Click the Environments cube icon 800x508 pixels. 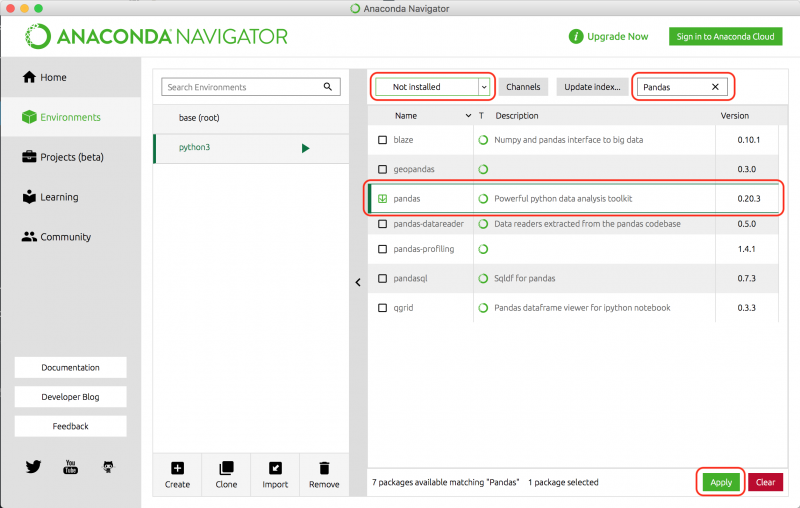(29, 117)
